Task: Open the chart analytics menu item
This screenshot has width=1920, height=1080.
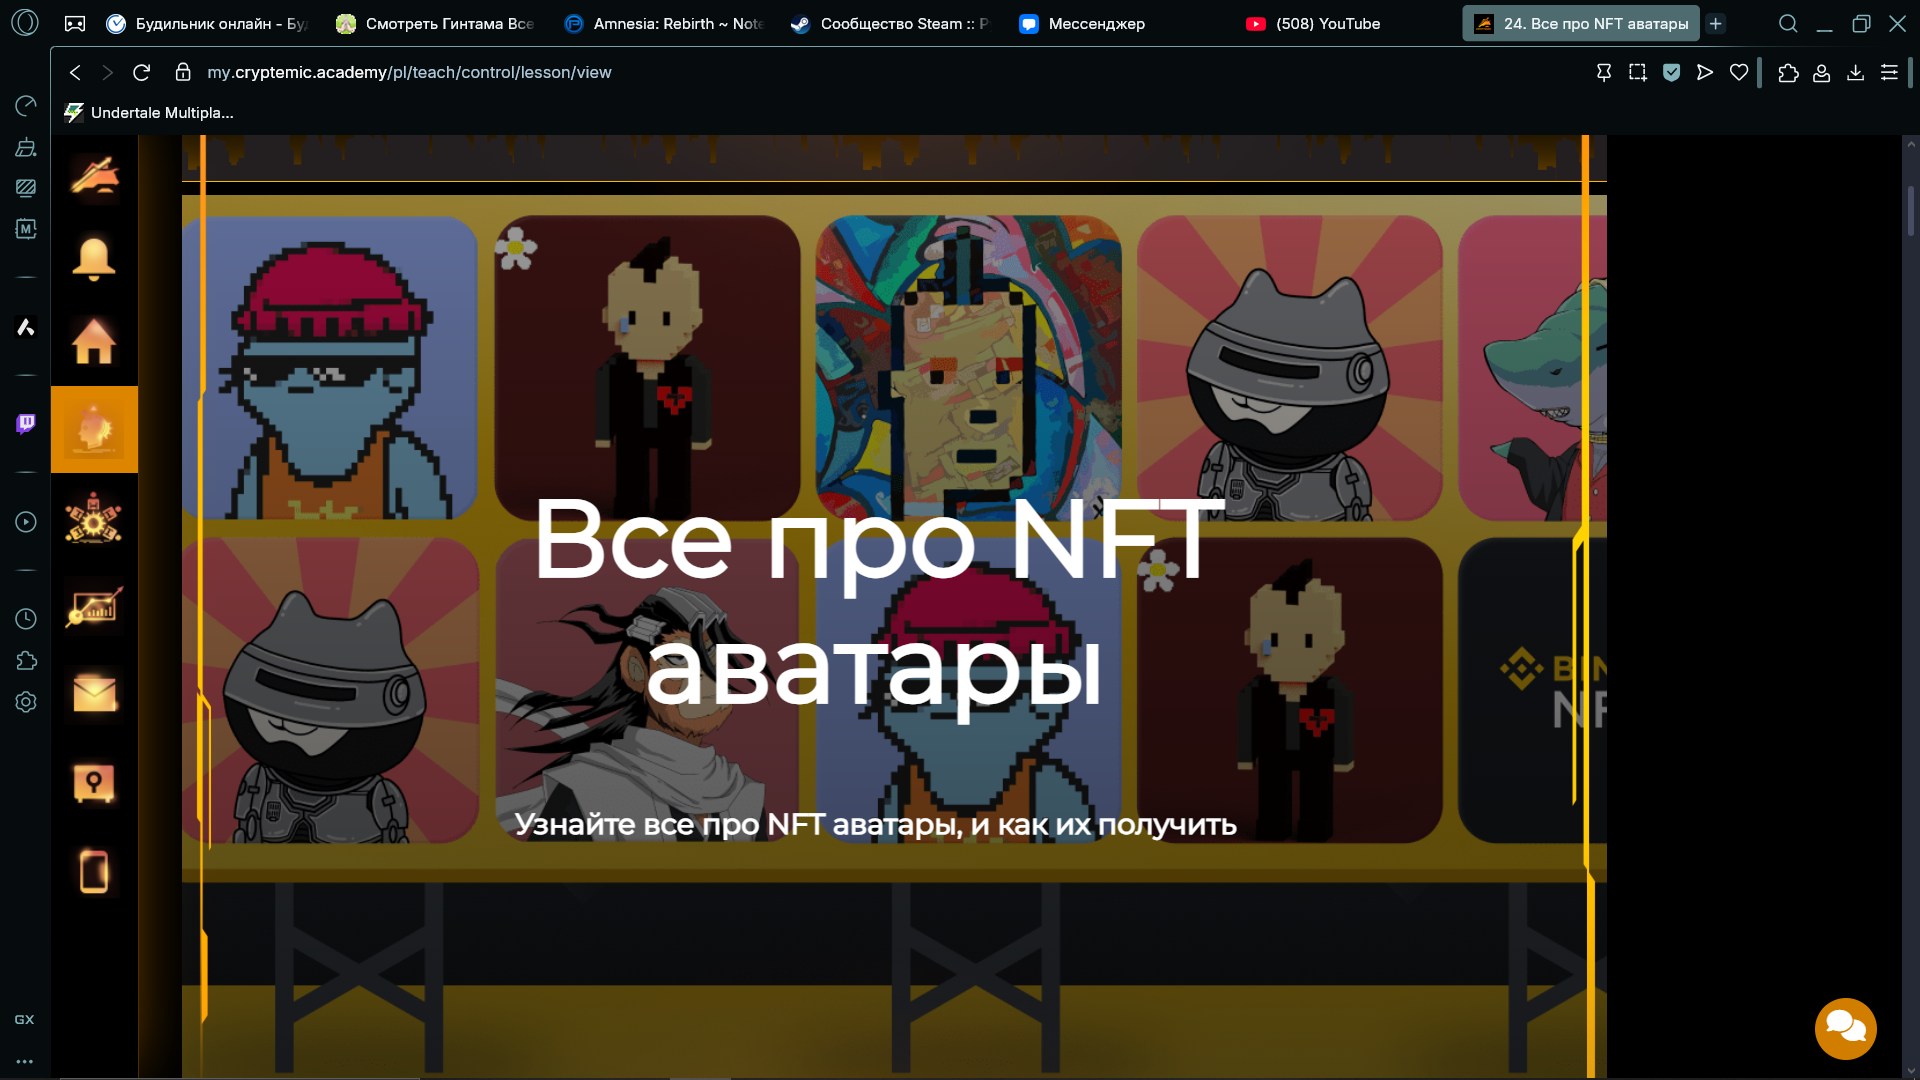Action: pyautogui.click(x=94, y=606)
